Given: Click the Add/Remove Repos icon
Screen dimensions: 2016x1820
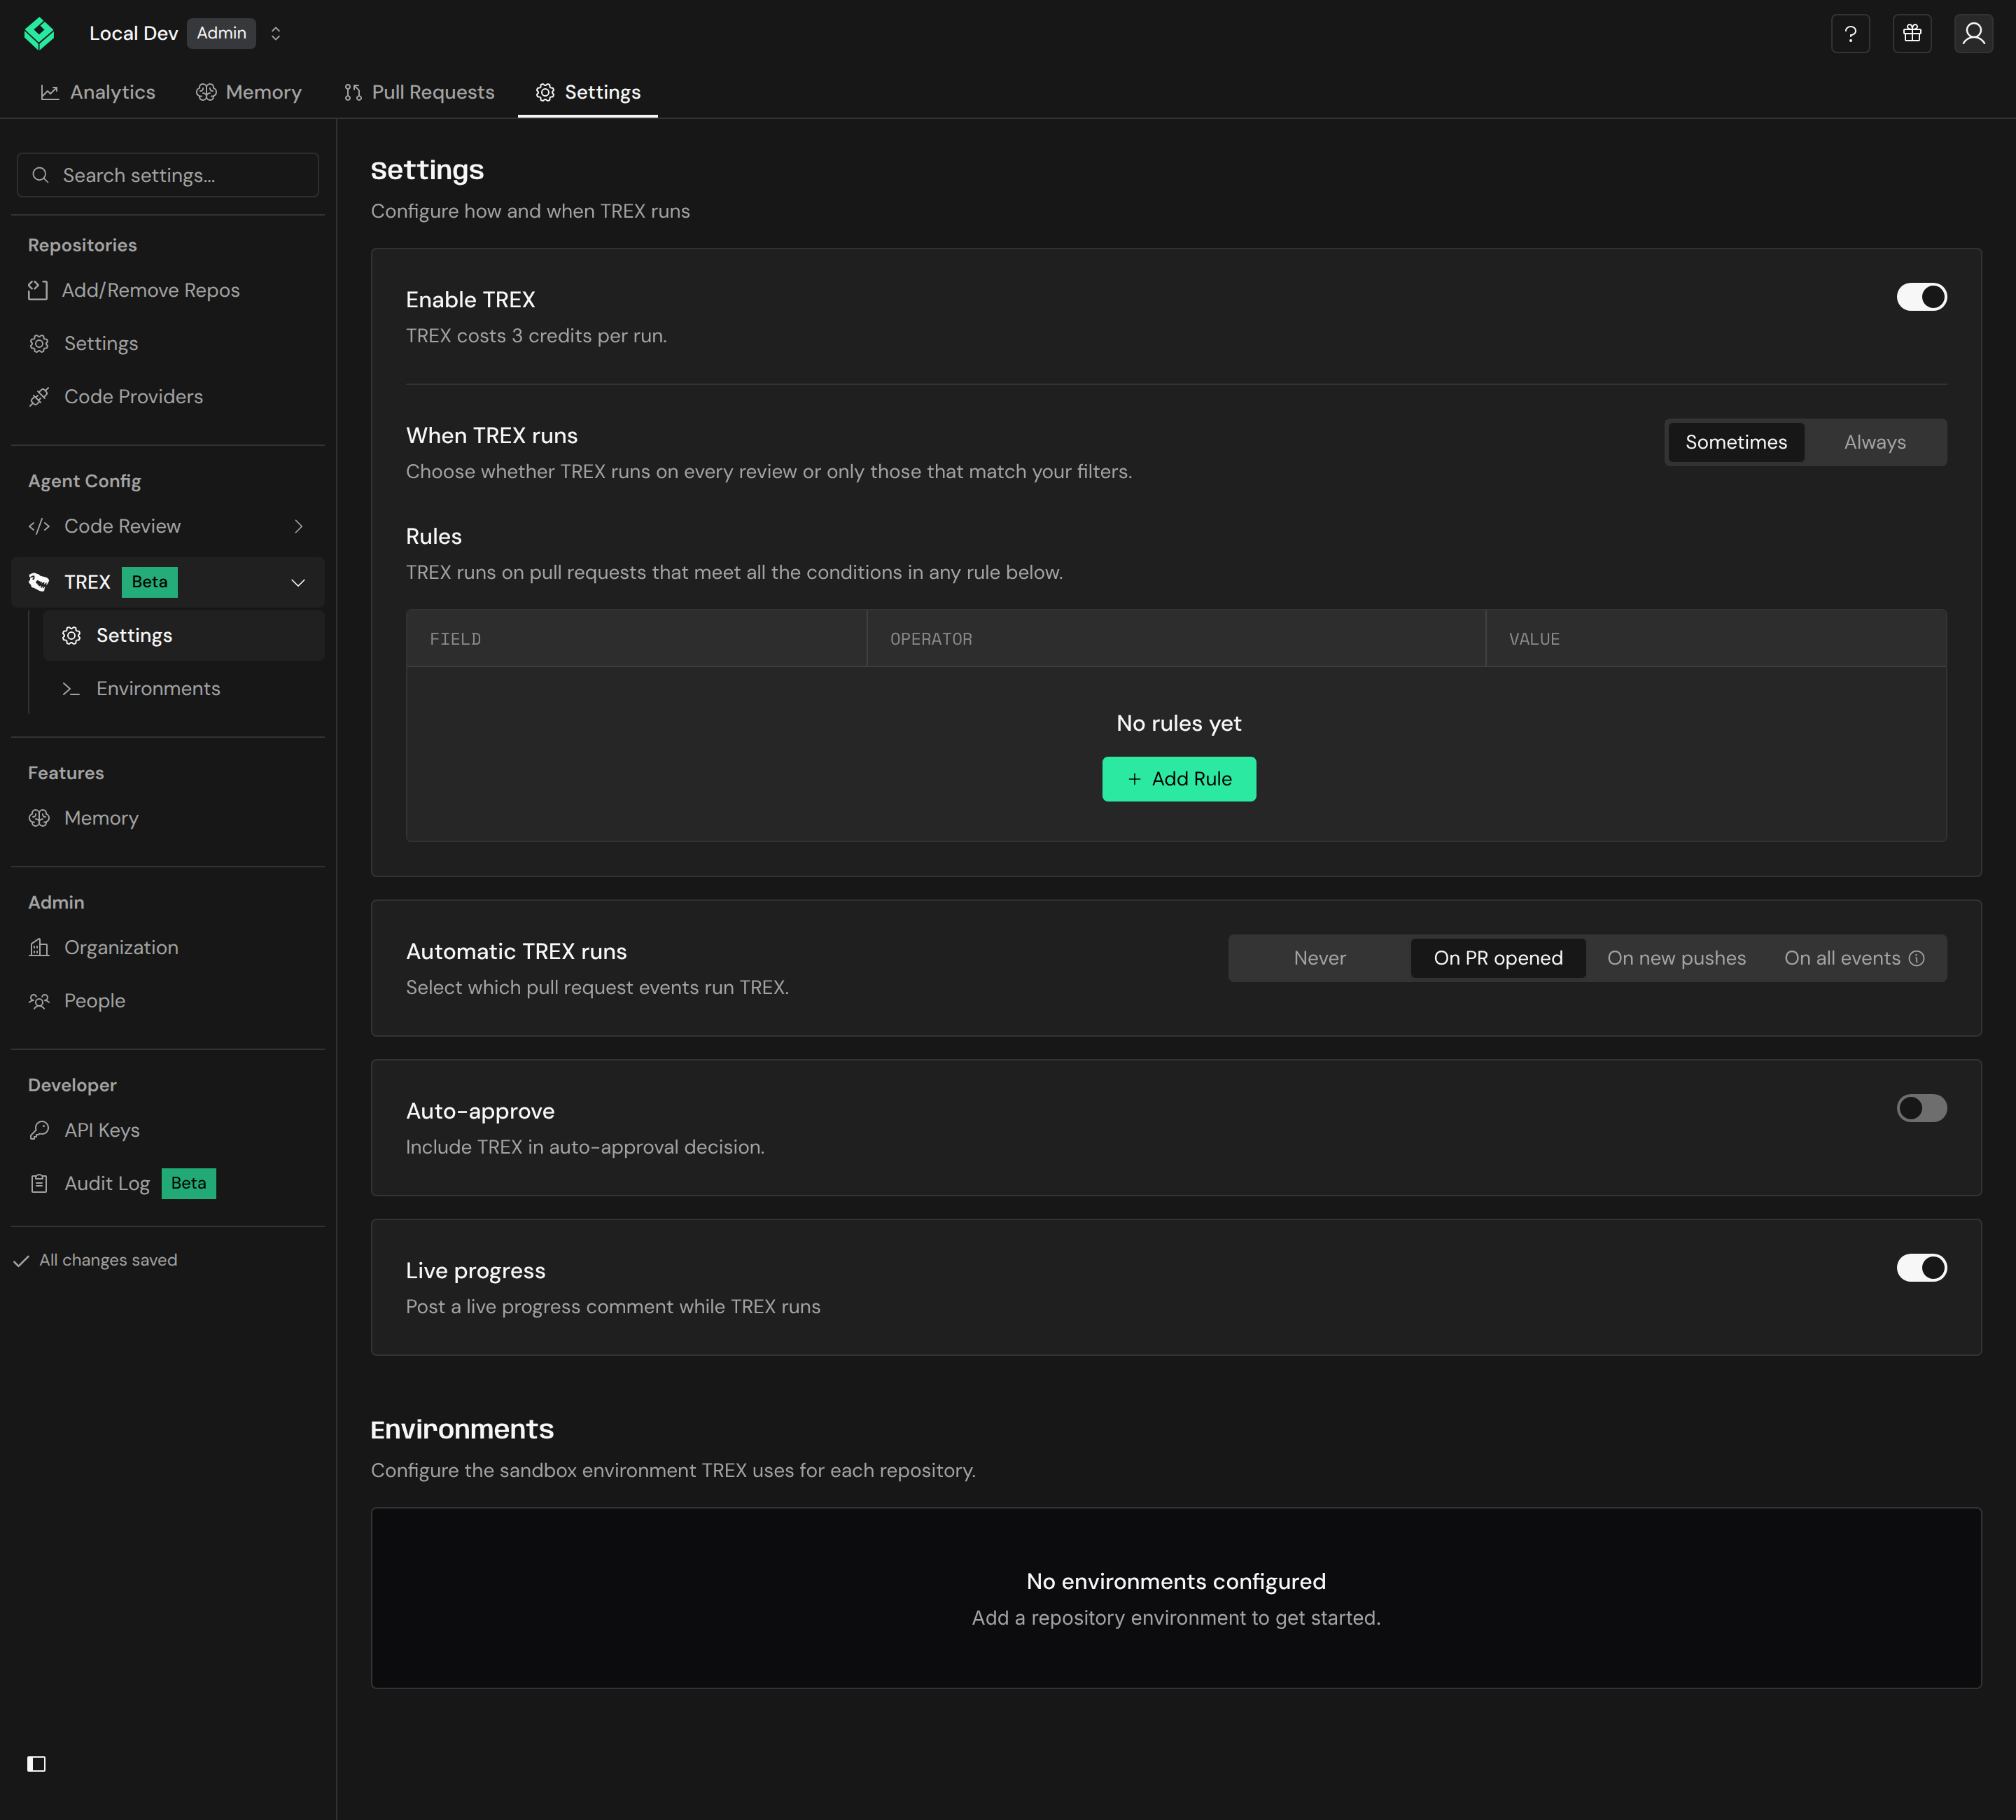Looking at the screenshot, I should click(x=38, y=290).
